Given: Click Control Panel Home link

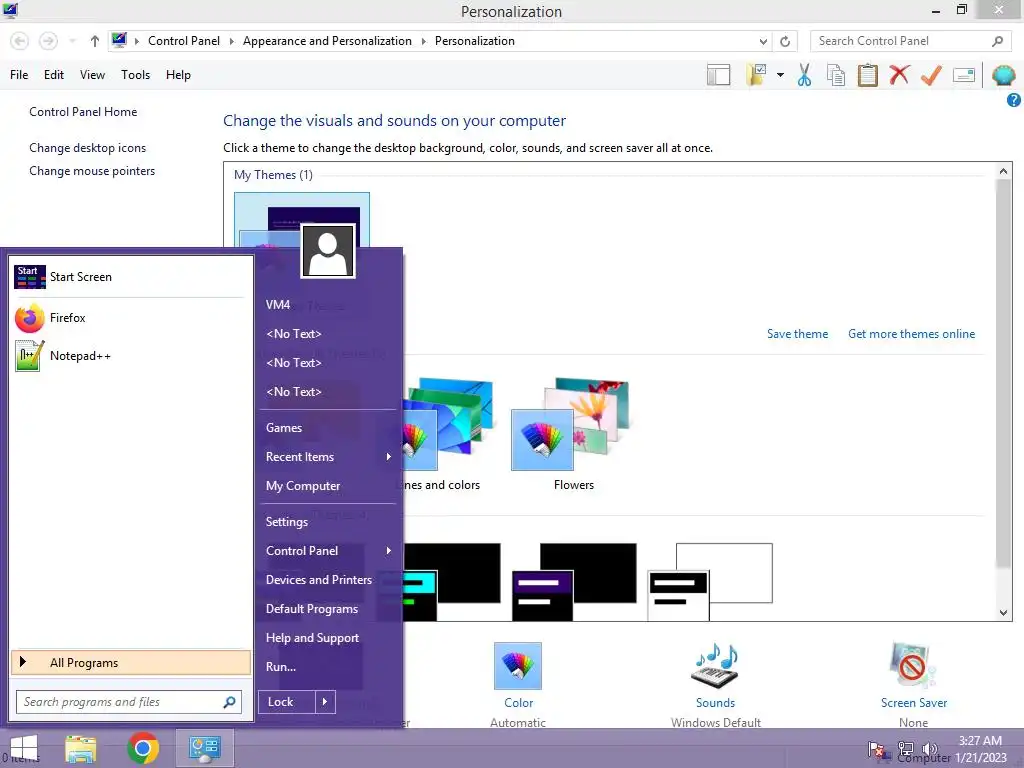Looking at the screenshot, I should click(x=83, y=112).
